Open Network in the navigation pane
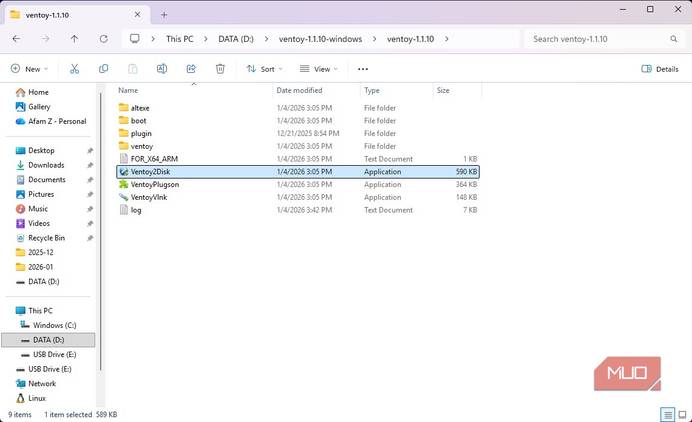Viewport: 692px width, 422px height. [x=42, y=384]
